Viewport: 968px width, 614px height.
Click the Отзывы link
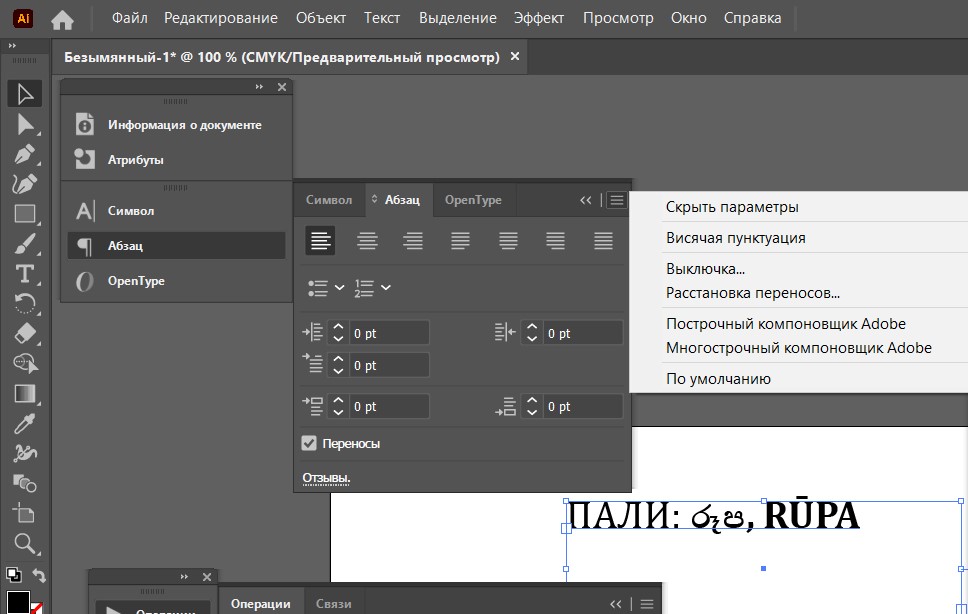(x=326, y=478)
